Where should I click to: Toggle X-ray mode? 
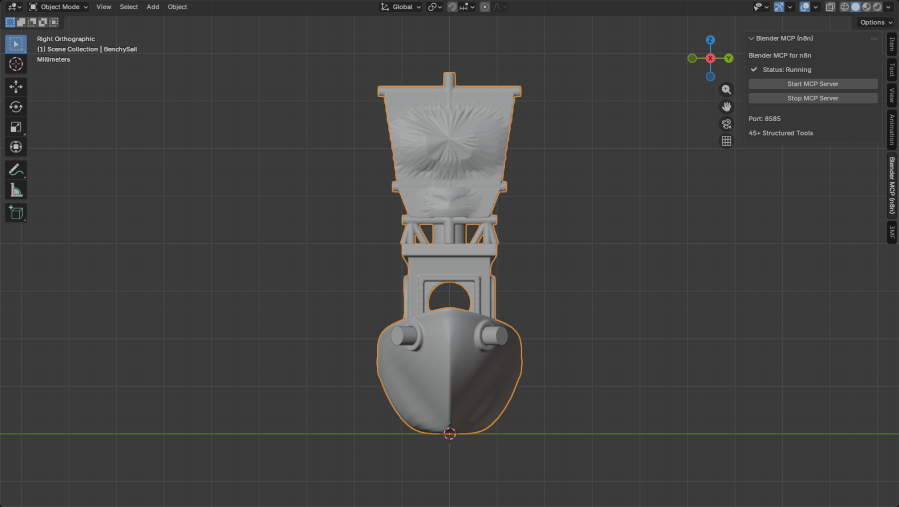tap(830, 7)
